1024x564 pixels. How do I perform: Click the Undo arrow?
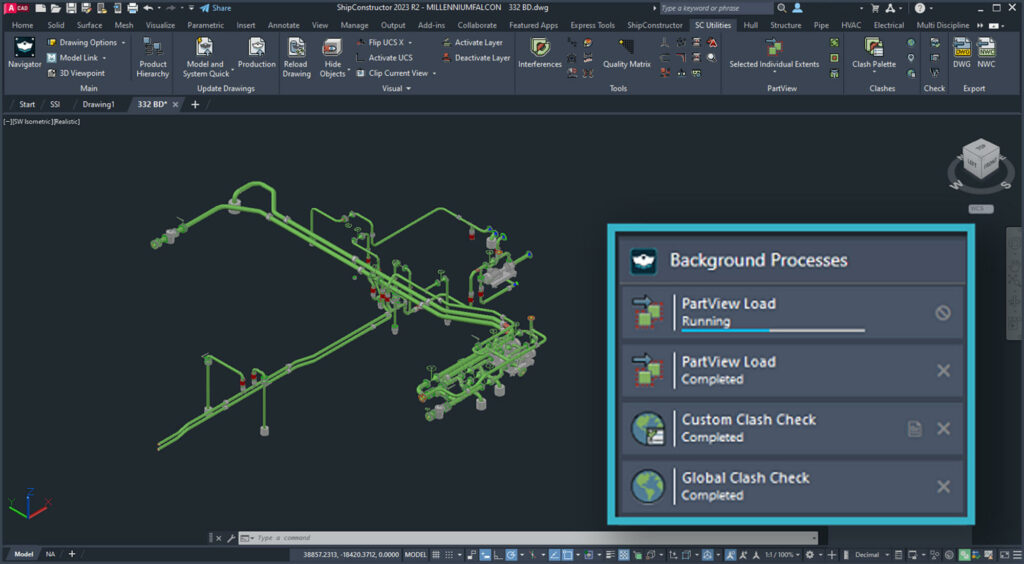pos(148,8)
